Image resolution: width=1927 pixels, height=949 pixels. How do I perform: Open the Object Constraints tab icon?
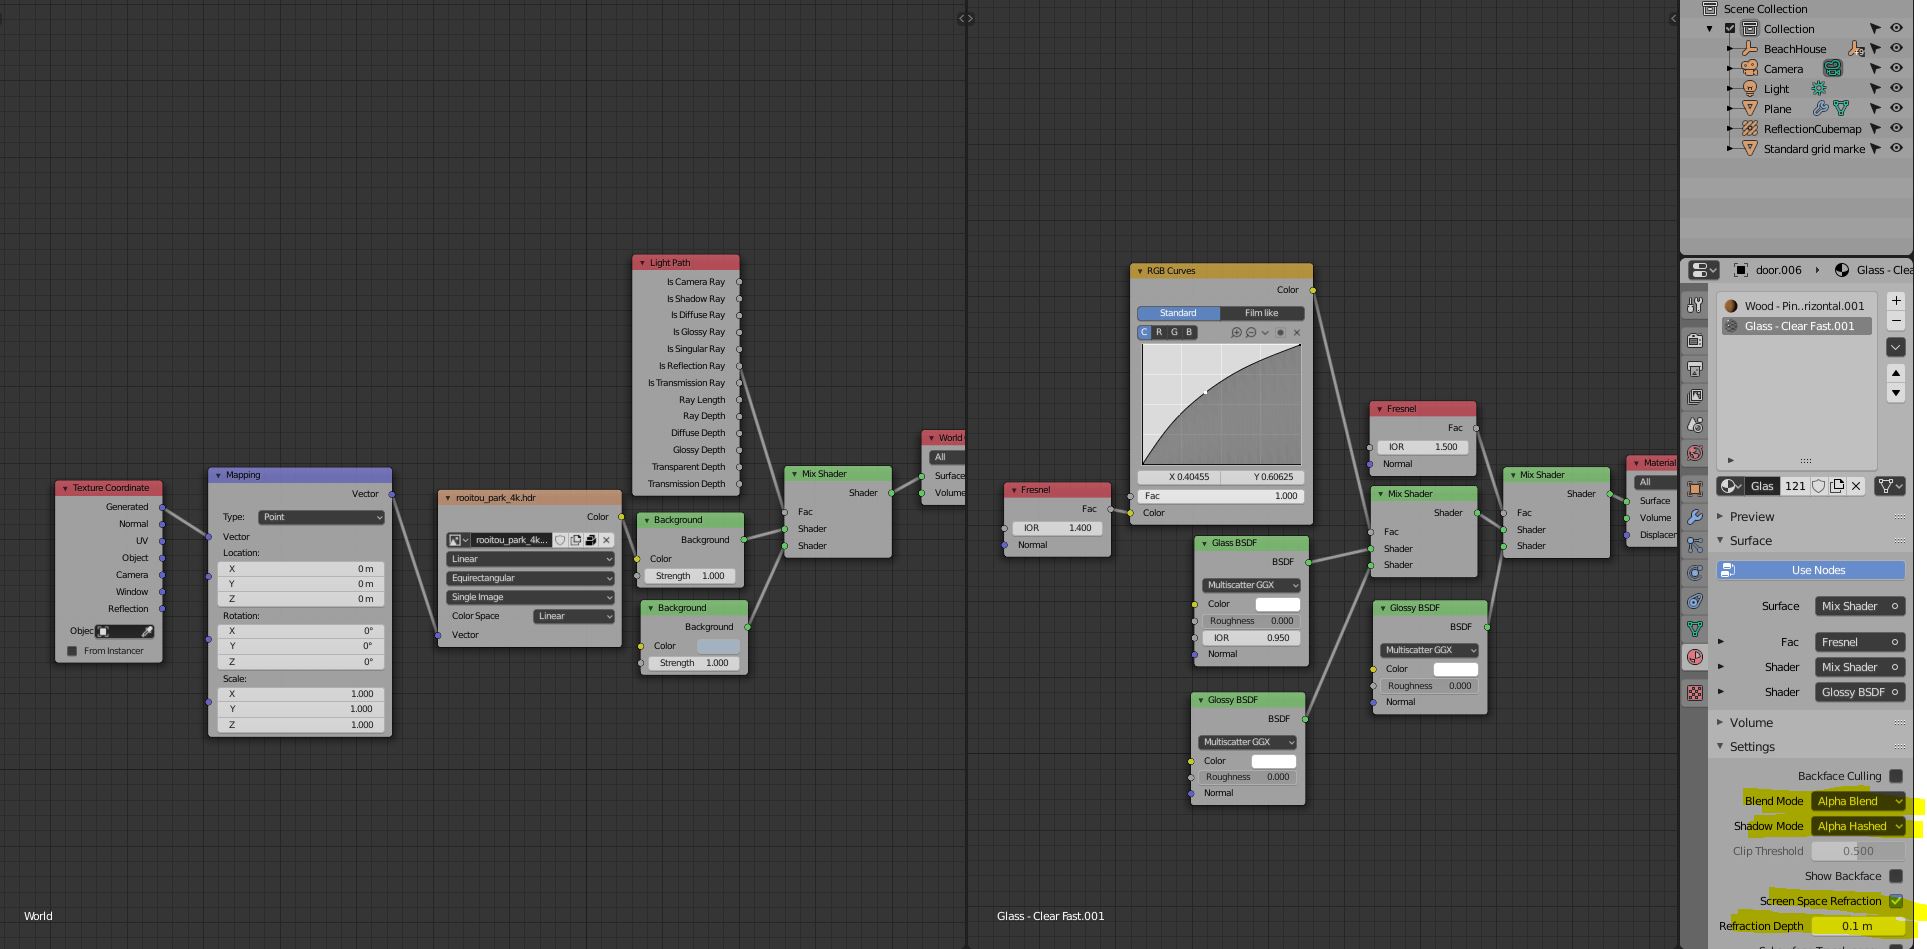(x=1695, y=601)
